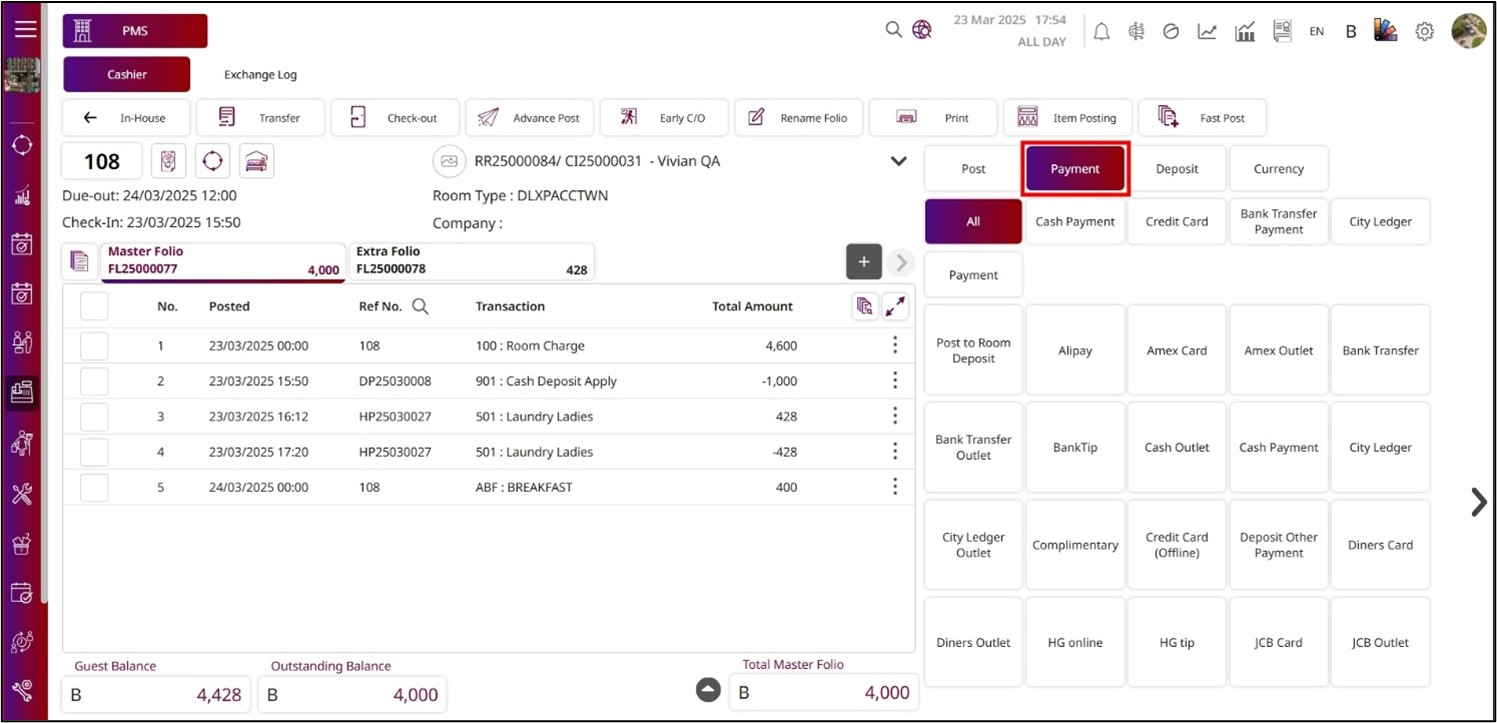Viewport: 1497px width, 723px height.
Task: Click the Check-out button
Action: pyautogui.click(x=396, y=118)
